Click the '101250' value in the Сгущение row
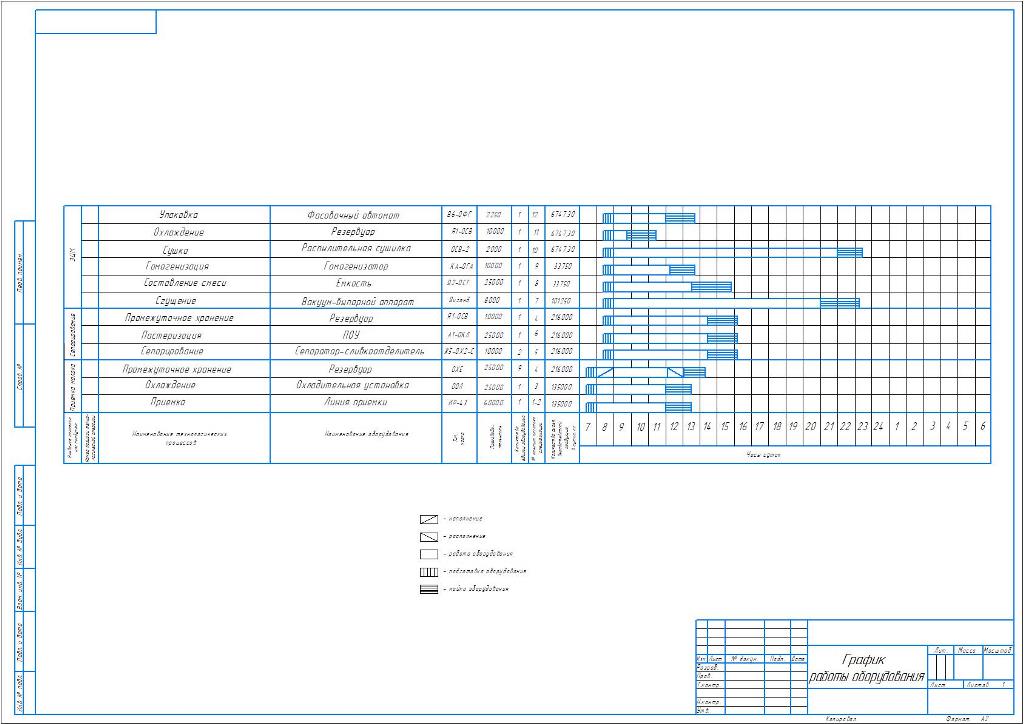This screenshot has width=1024, height=724. [562, 301]
